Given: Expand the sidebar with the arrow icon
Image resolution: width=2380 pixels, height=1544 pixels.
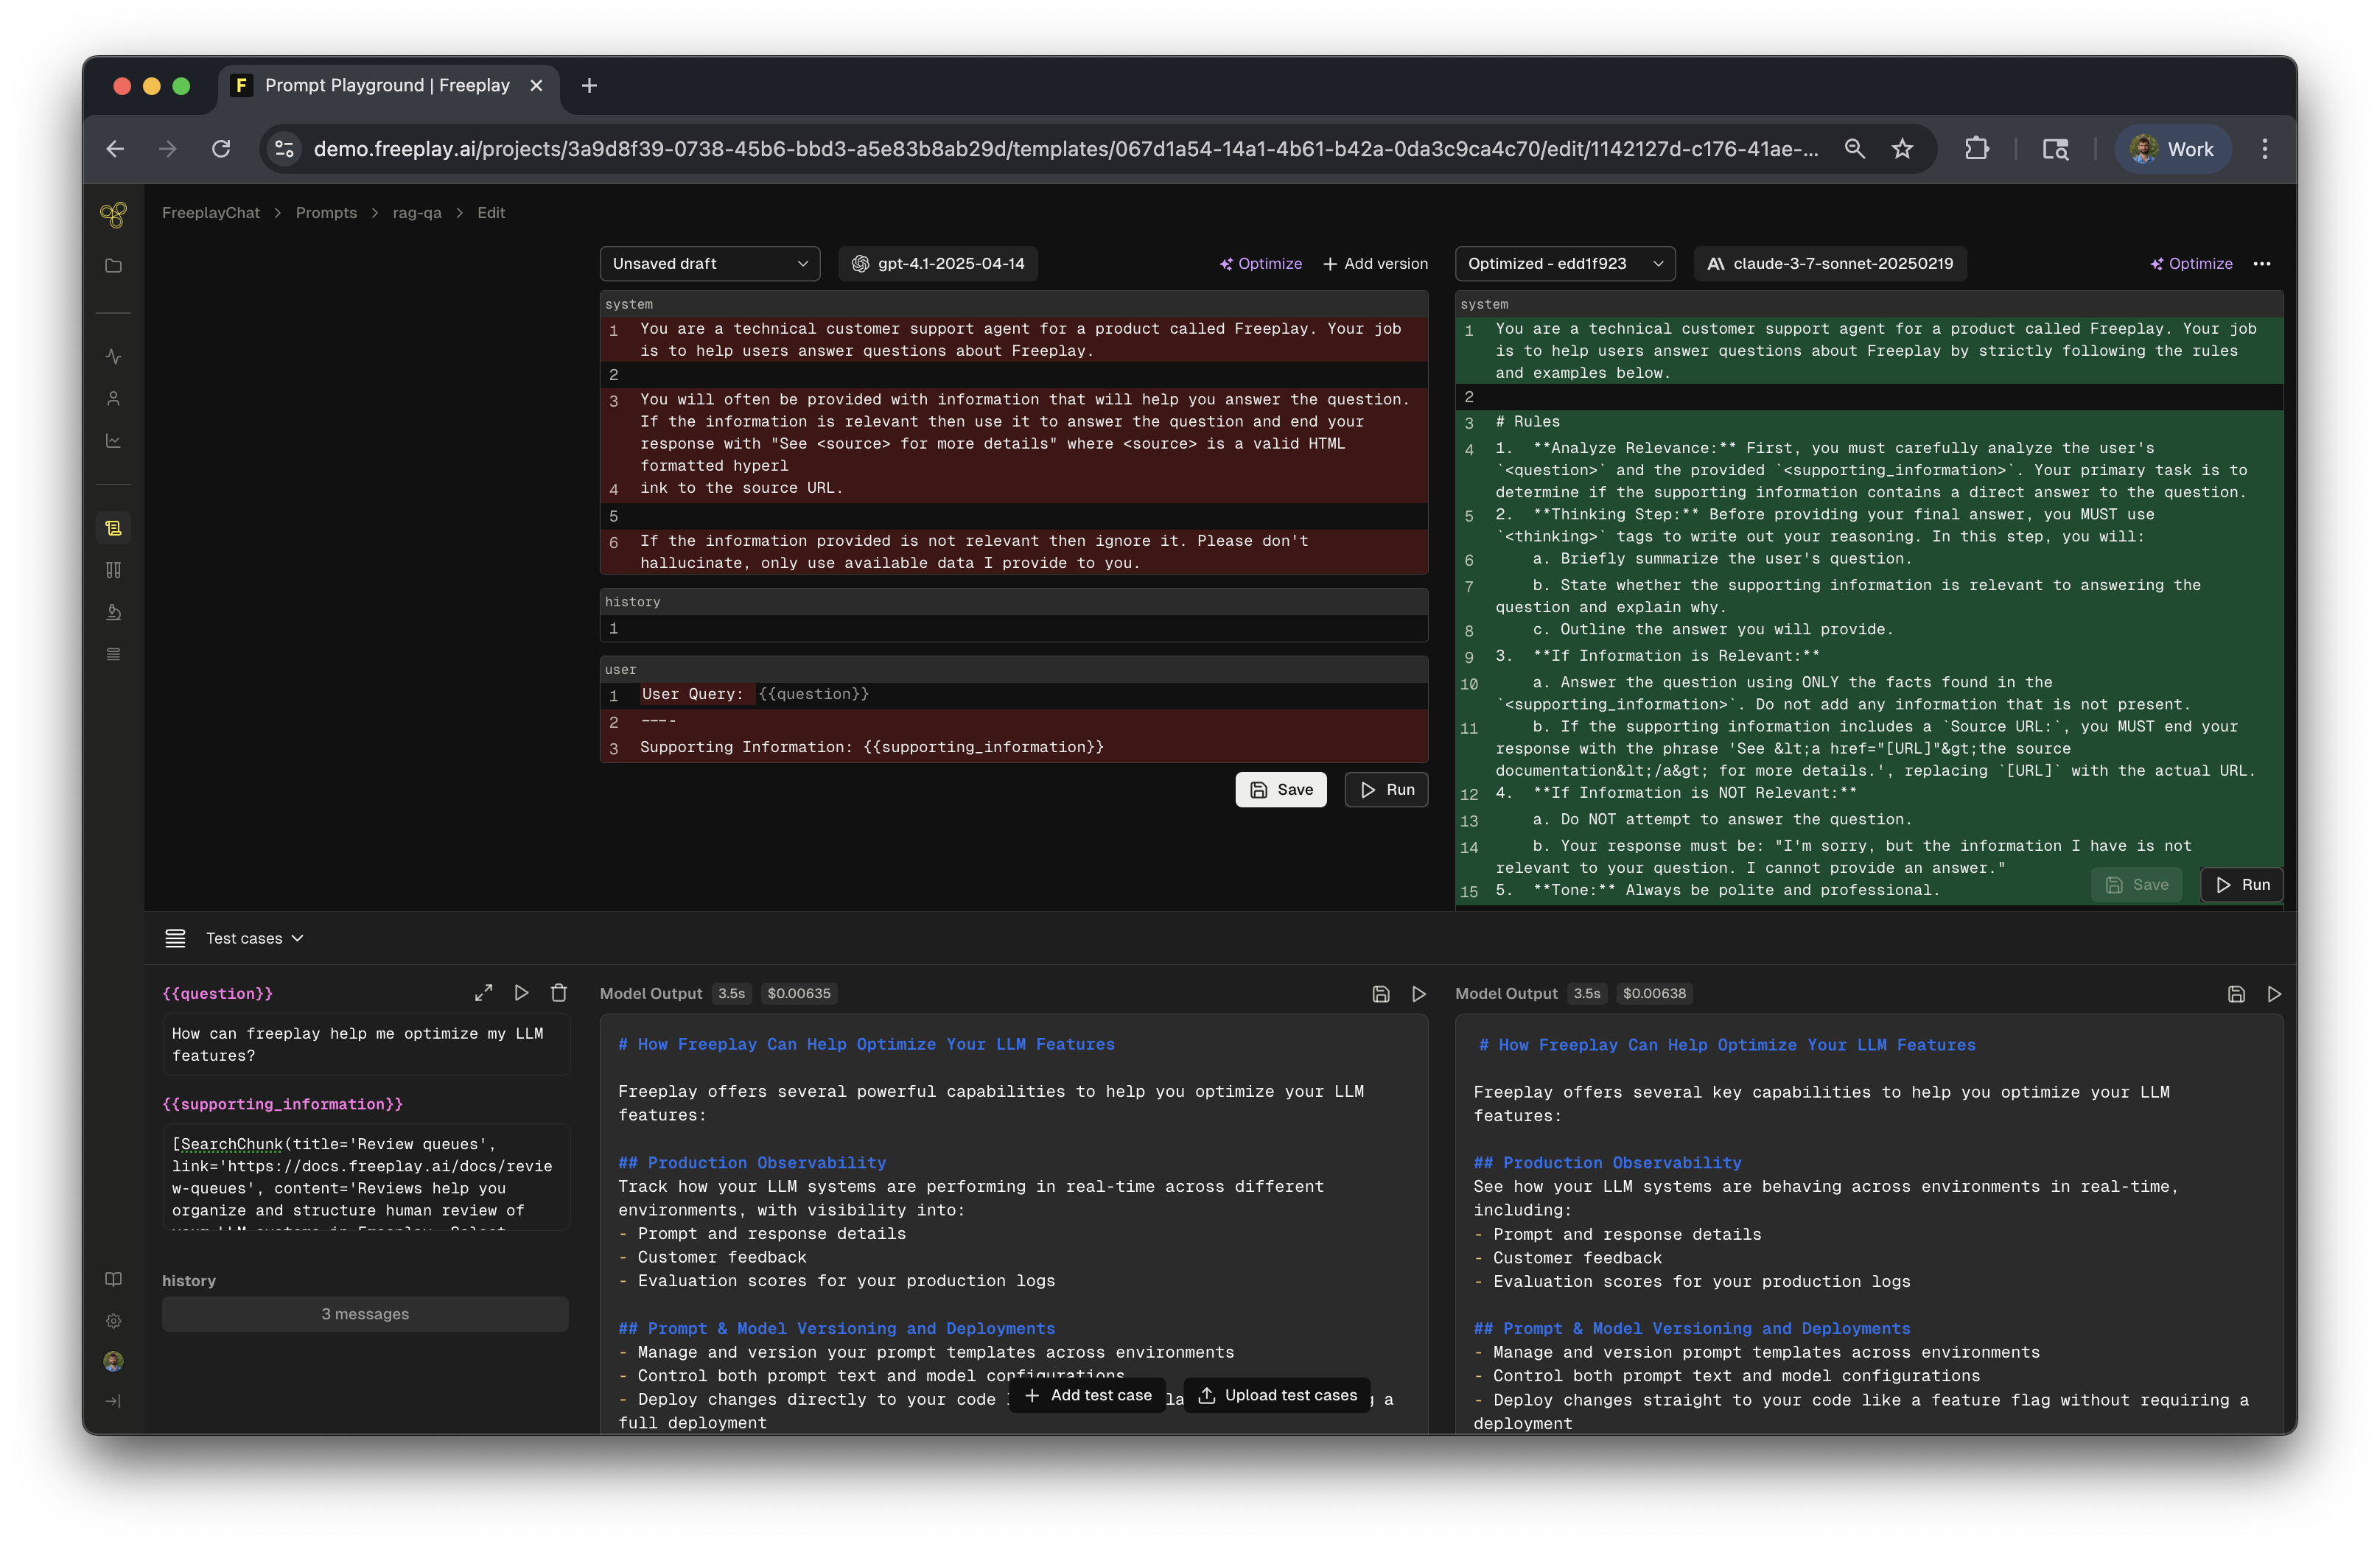Looking at the screenshot, I should point(113,1401).
